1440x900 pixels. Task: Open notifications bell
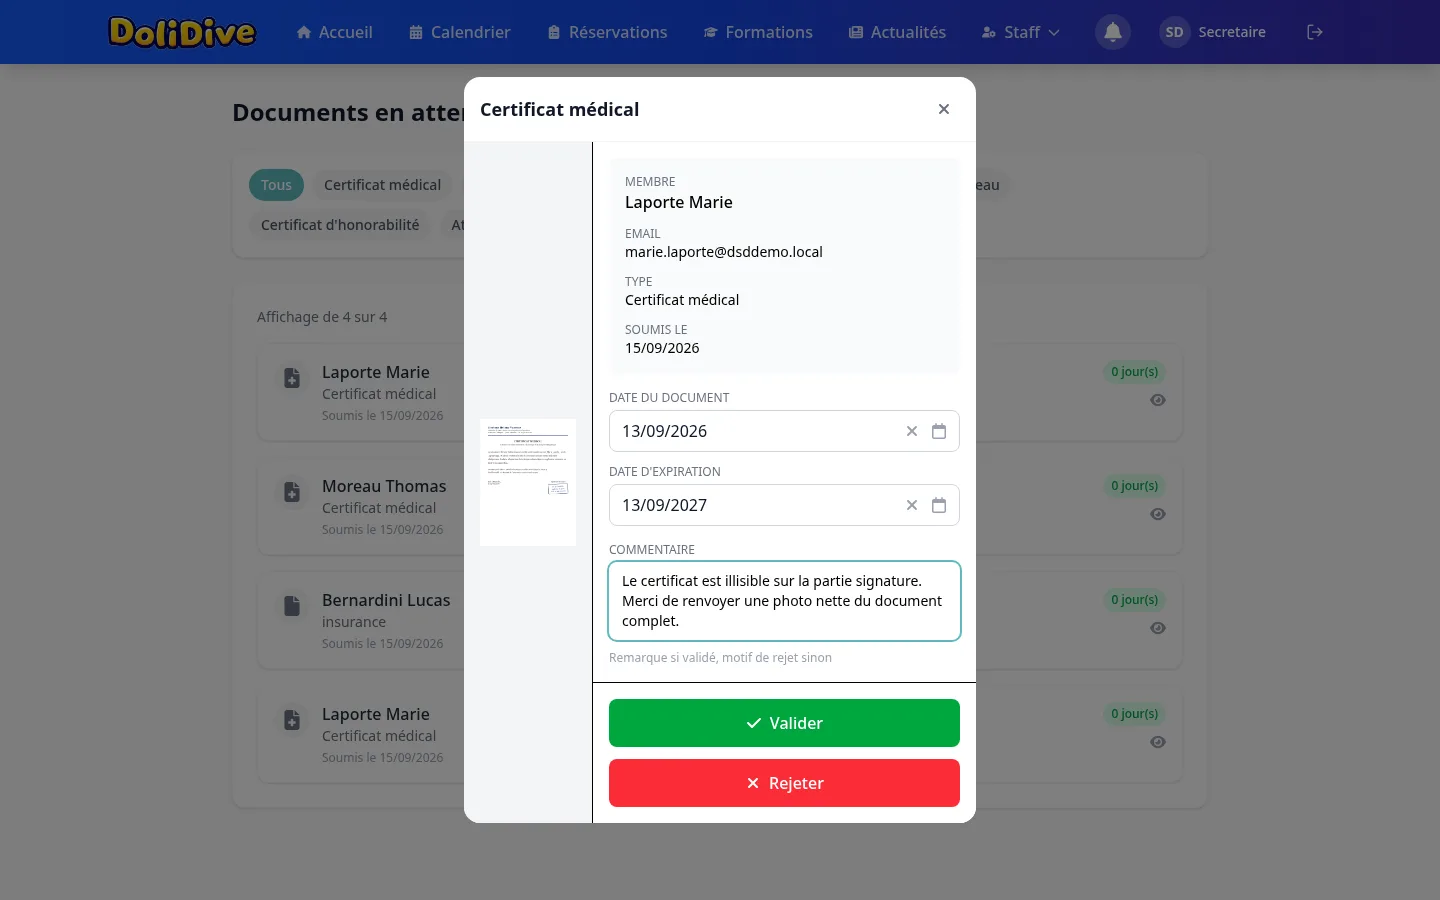click(1113, 32)
